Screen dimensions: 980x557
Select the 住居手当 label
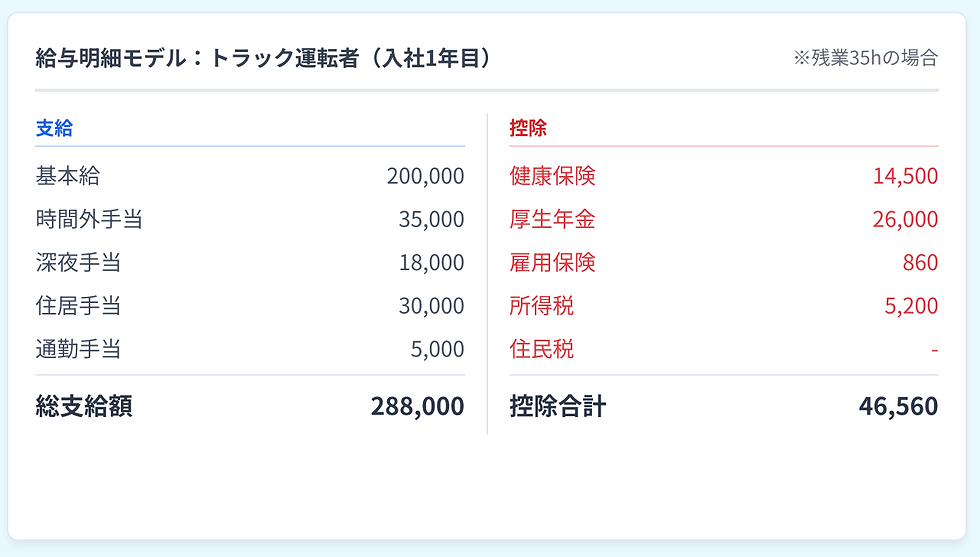78,306
